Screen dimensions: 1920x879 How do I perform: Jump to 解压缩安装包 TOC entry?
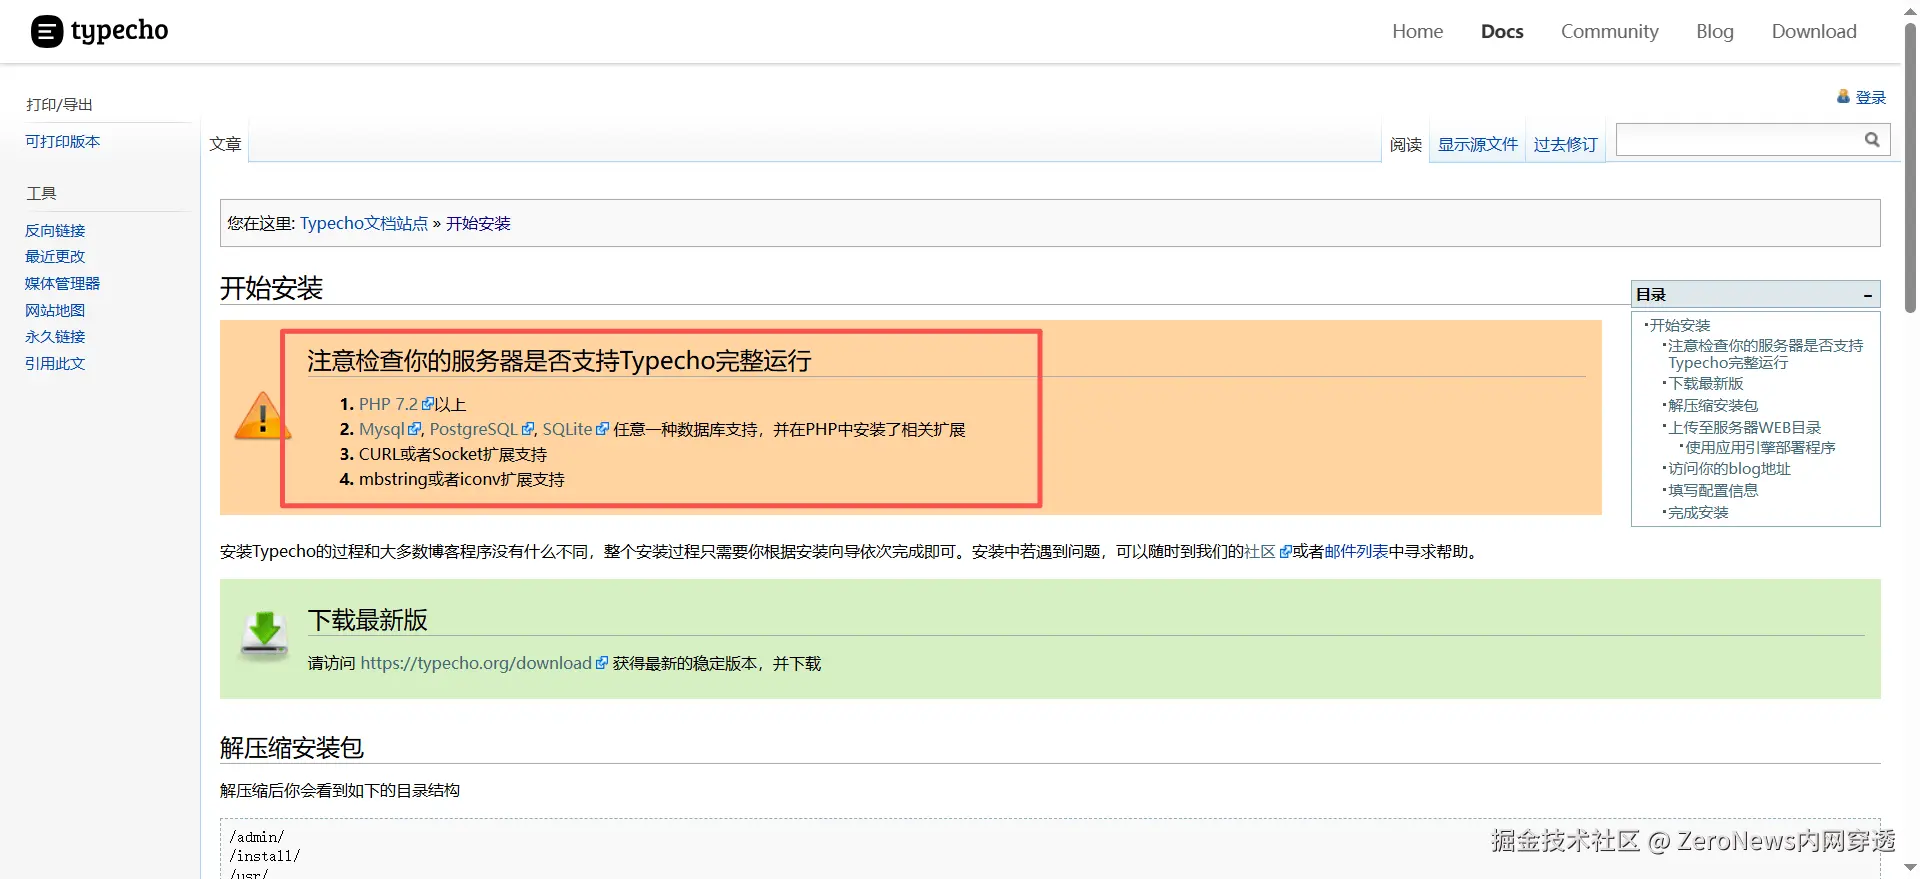pos(1713,405)
